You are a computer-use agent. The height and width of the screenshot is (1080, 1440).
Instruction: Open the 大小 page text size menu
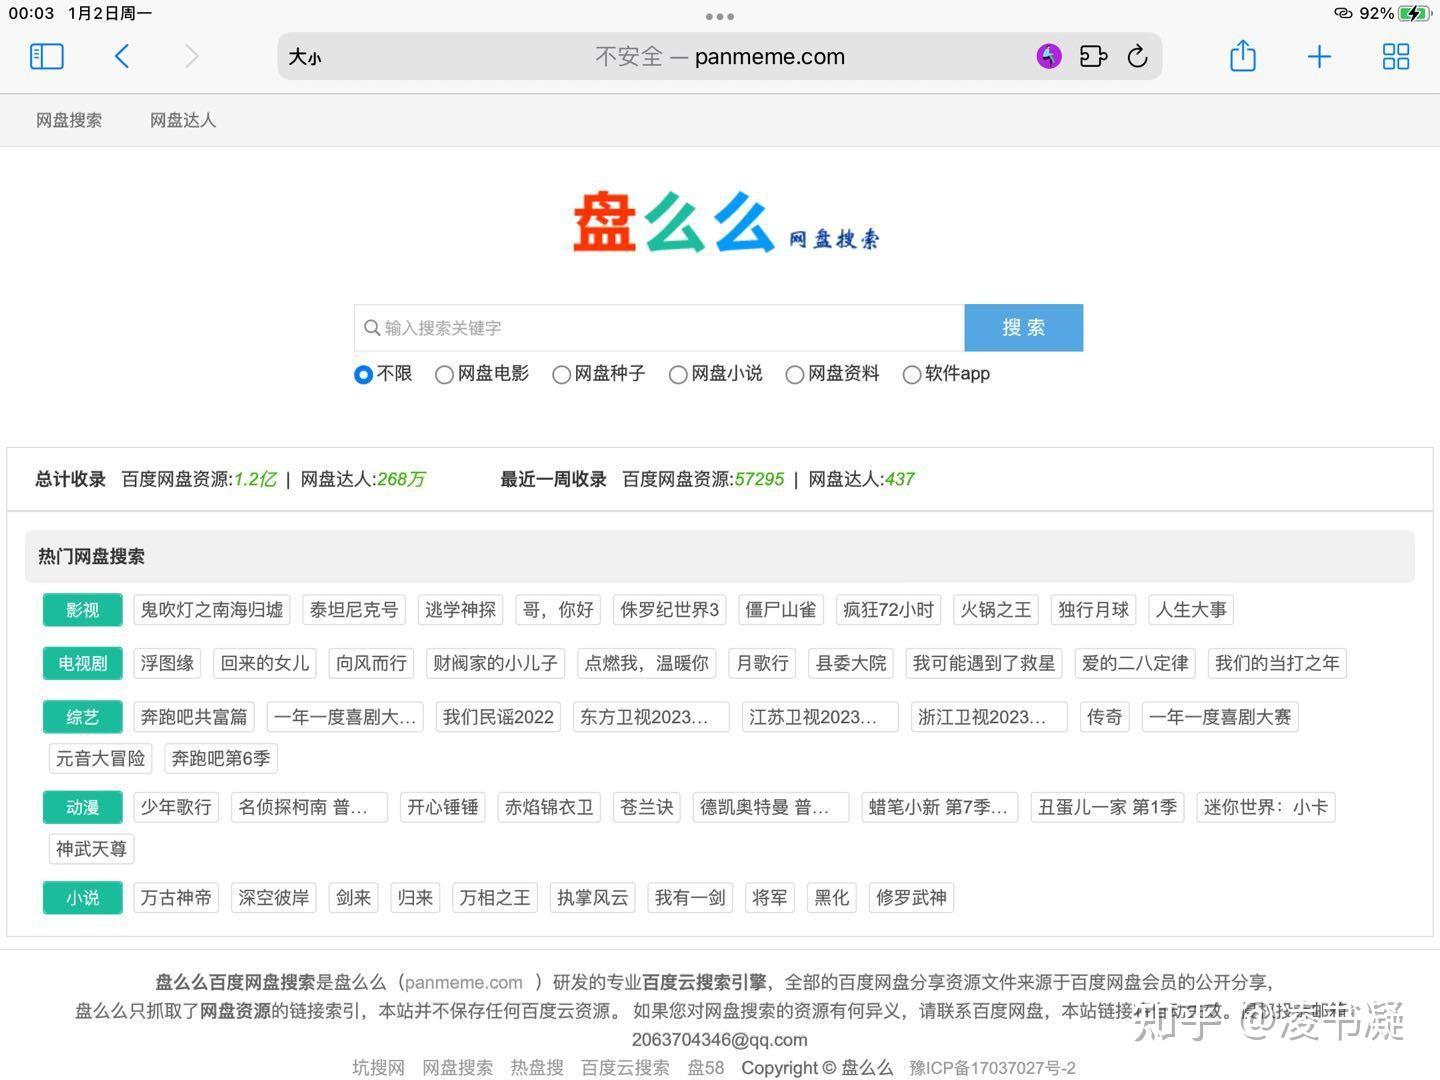(305, 57)
